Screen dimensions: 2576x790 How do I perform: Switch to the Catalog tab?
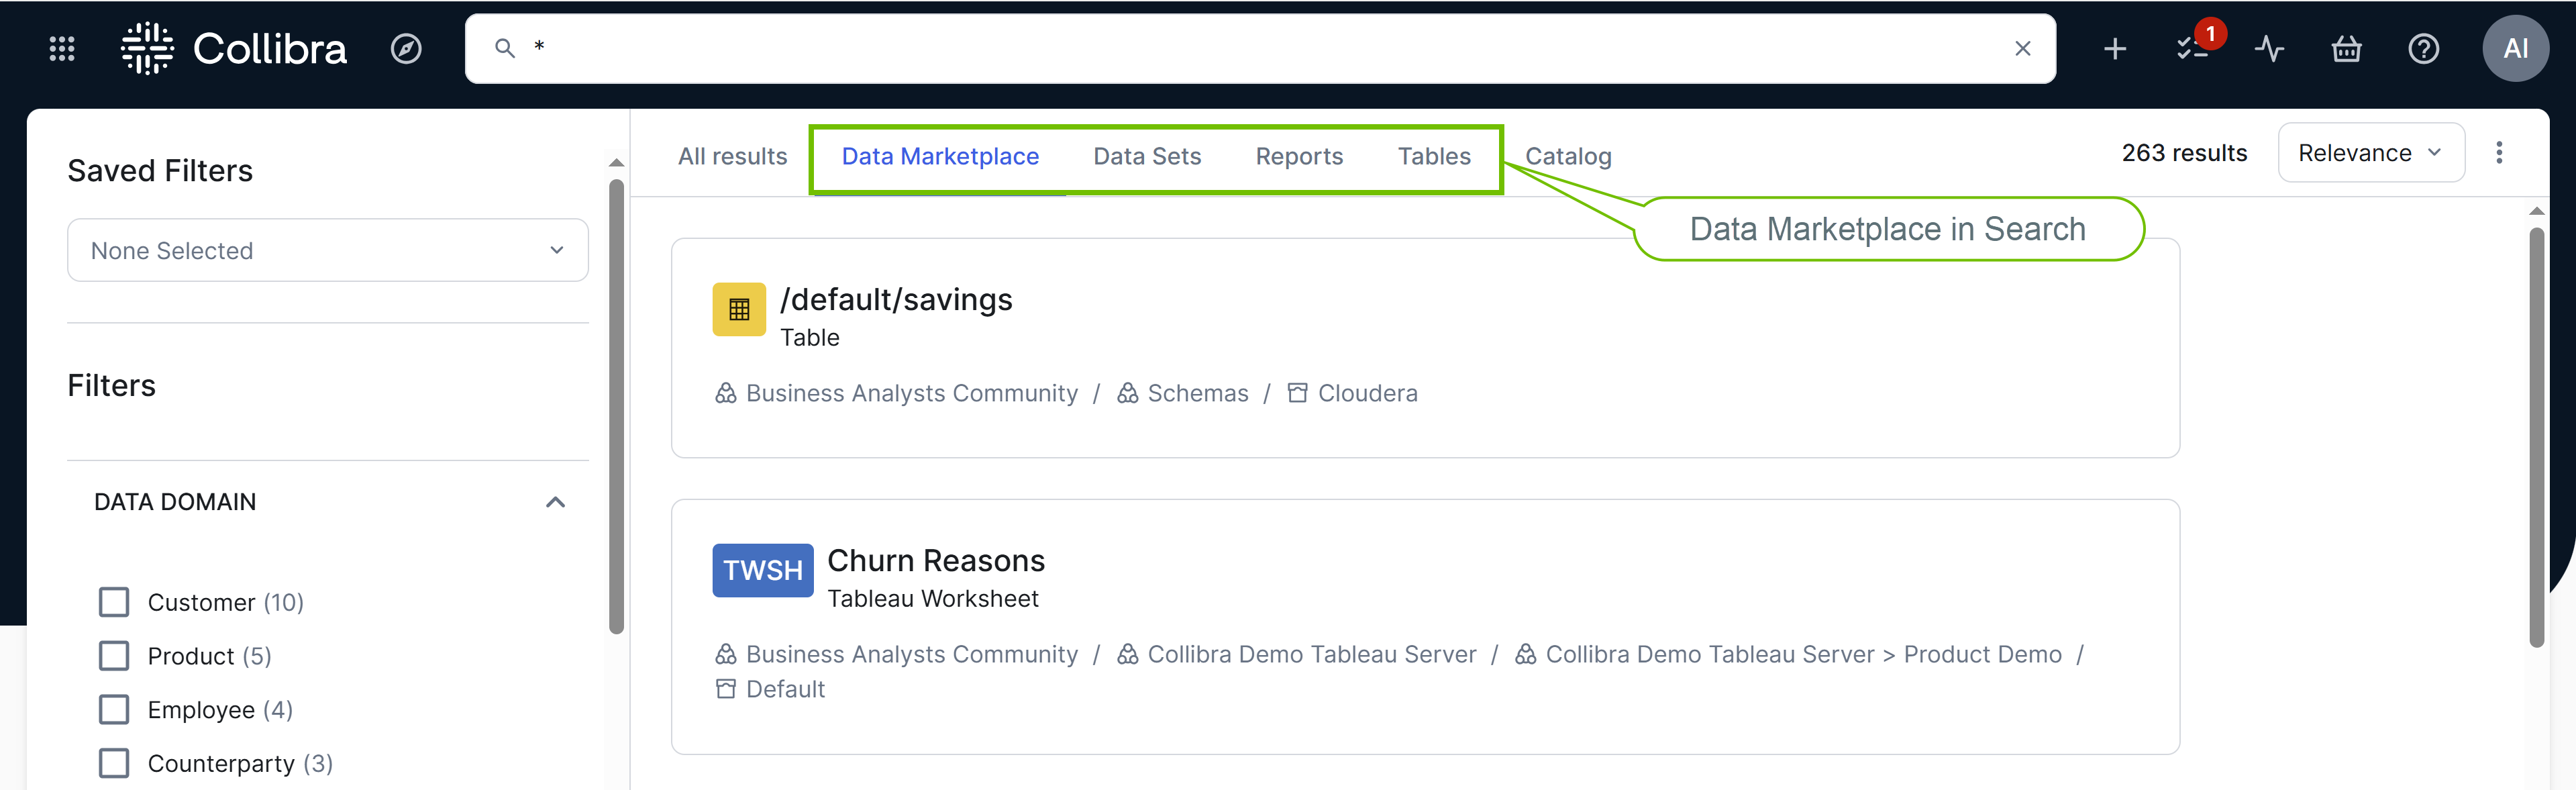pyautogui.click(x=1568, y=156)
